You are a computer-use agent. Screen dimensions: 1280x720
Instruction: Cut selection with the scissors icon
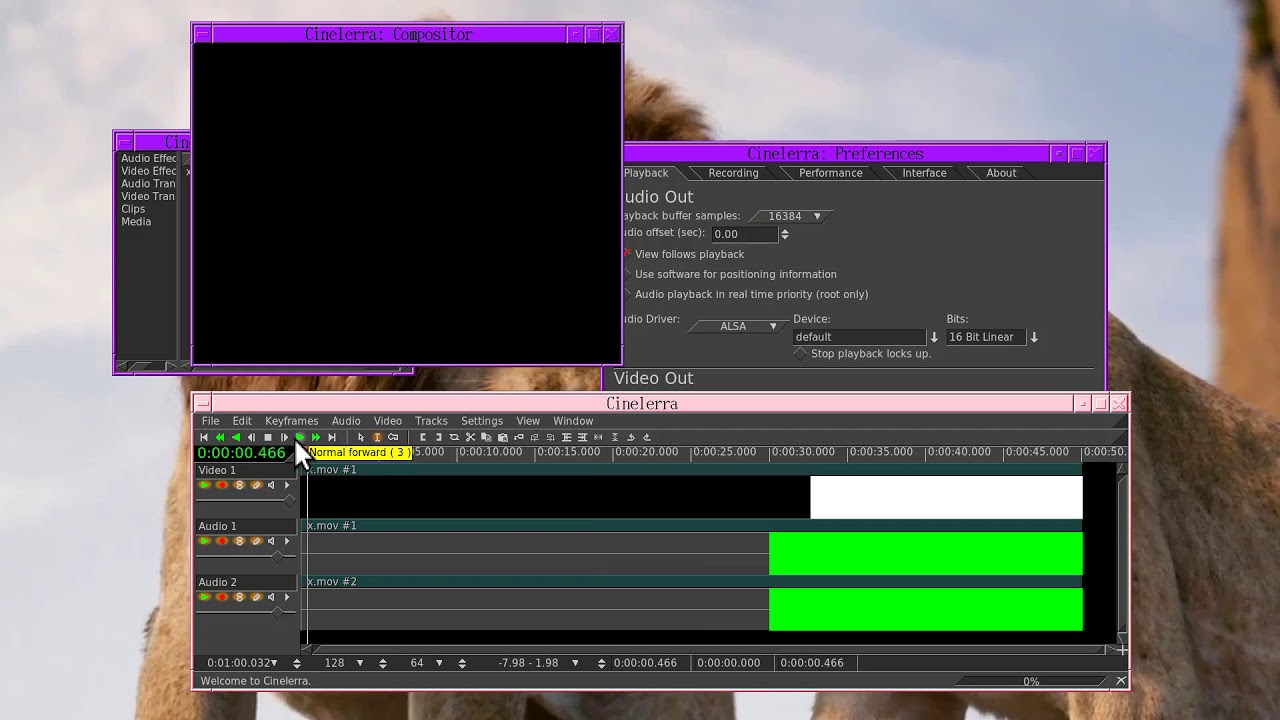(x=470, y=437)
